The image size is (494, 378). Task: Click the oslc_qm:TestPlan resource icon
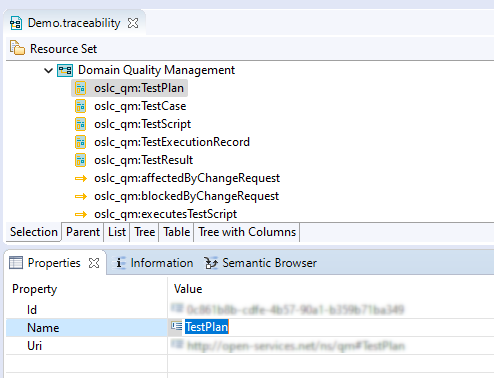click(x=80, y=88)
